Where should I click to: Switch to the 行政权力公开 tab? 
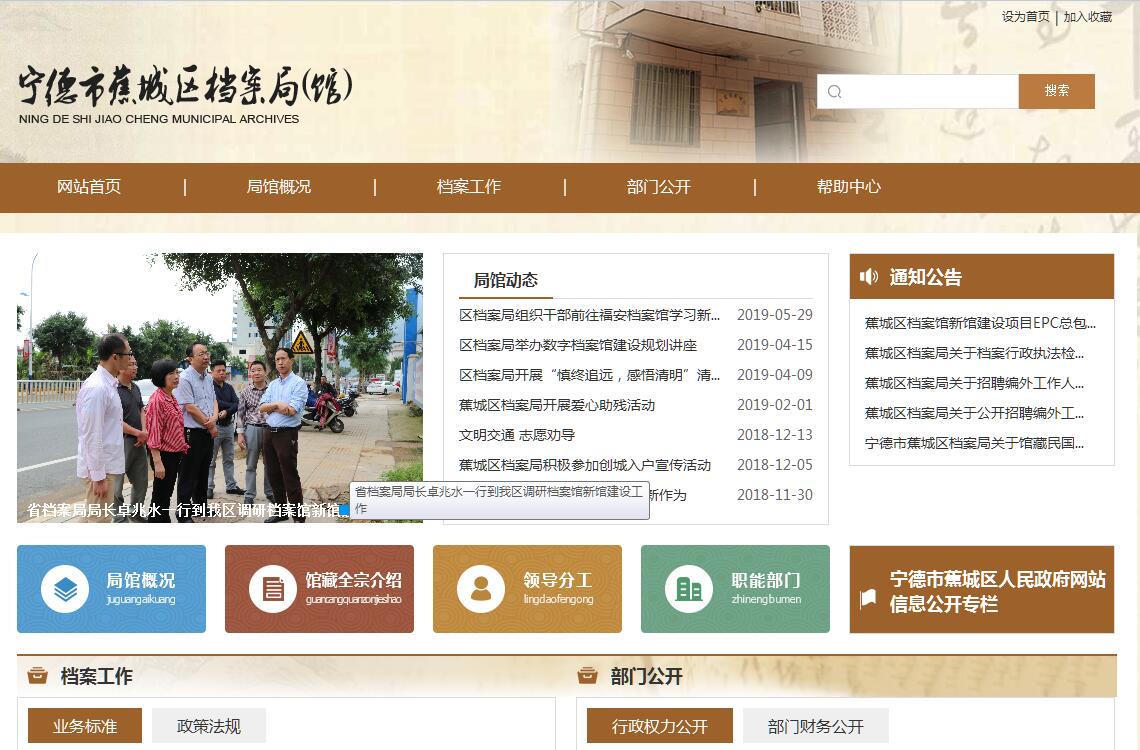point(659,726)
